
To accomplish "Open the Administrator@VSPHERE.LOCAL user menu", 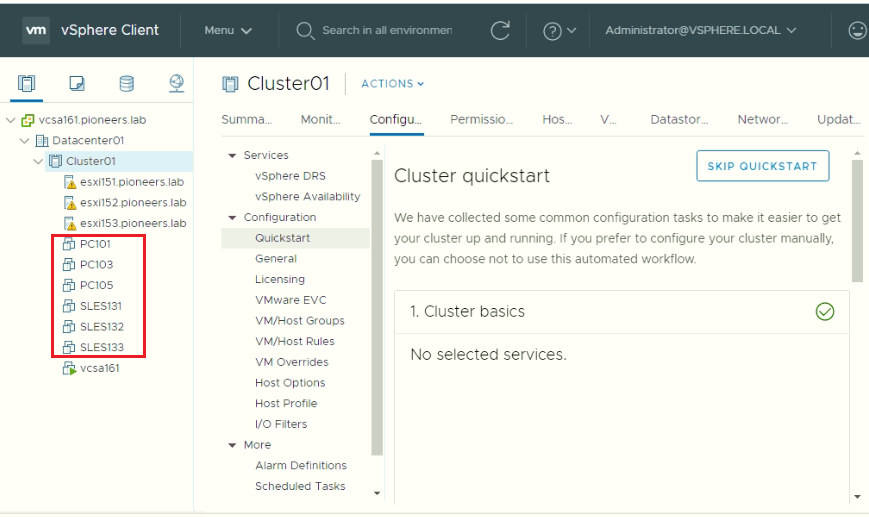I will coord(701,30).
